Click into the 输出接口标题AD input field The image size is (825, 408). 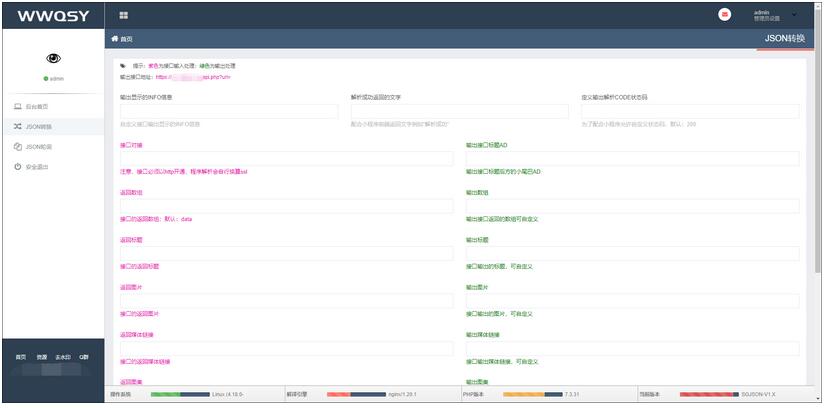(x=632, y=158)
